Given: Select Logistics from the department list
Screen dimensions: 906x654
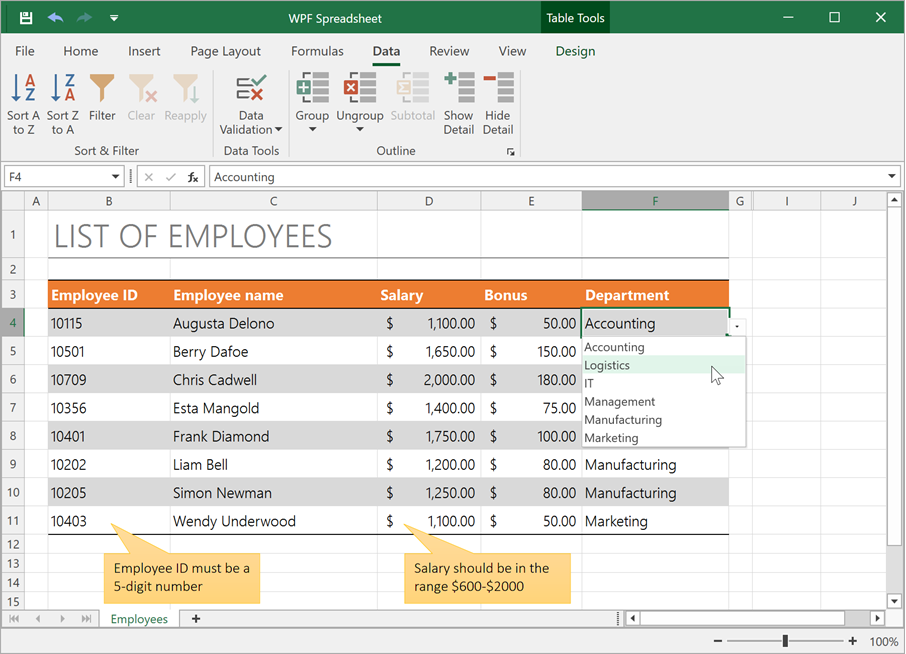Looking at the screenshot, I should (607, 365).
